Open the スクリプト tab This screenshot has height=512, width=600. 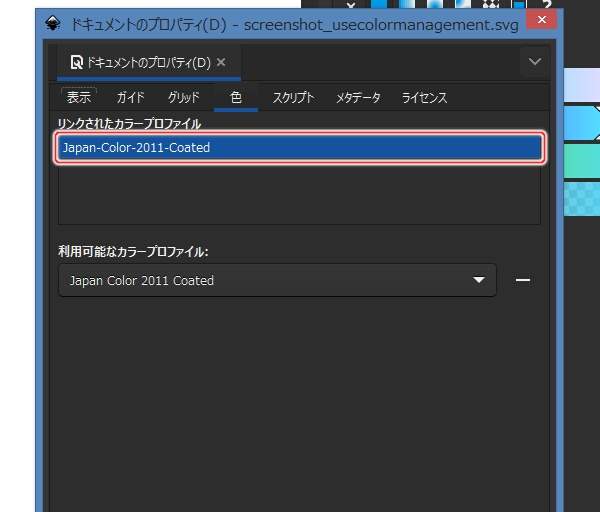coord(293,97)
